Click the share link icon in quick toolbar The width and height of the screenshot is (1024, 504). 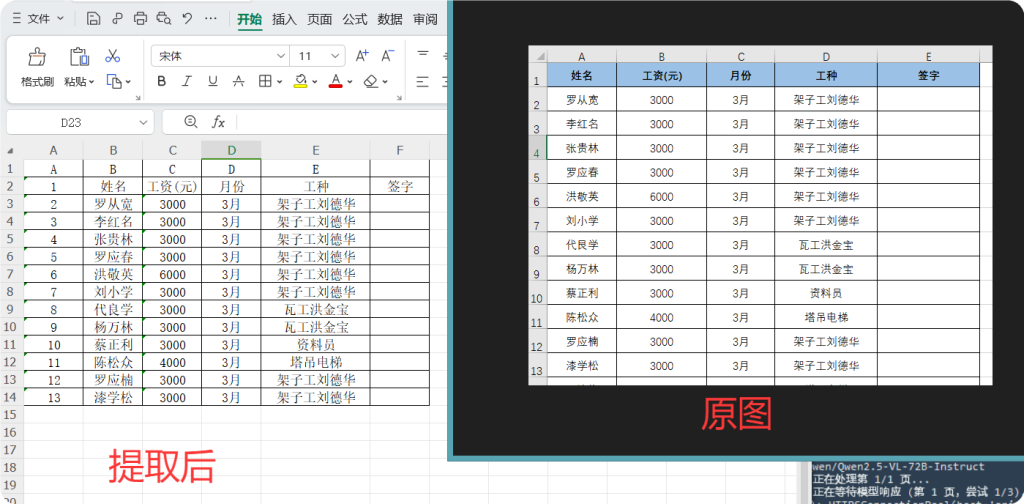coord(118,19)
